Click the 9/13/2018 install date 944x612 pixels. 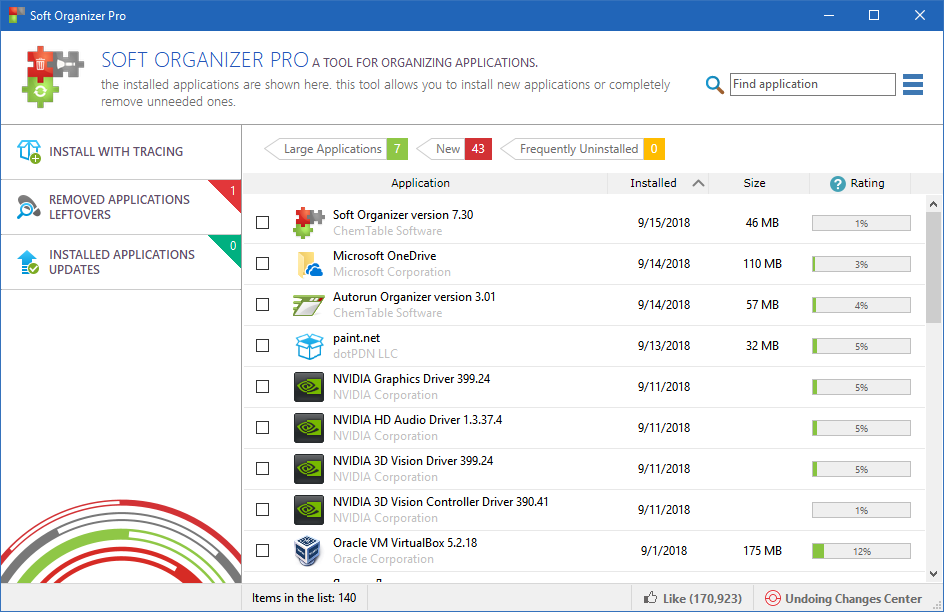point(664,345)
